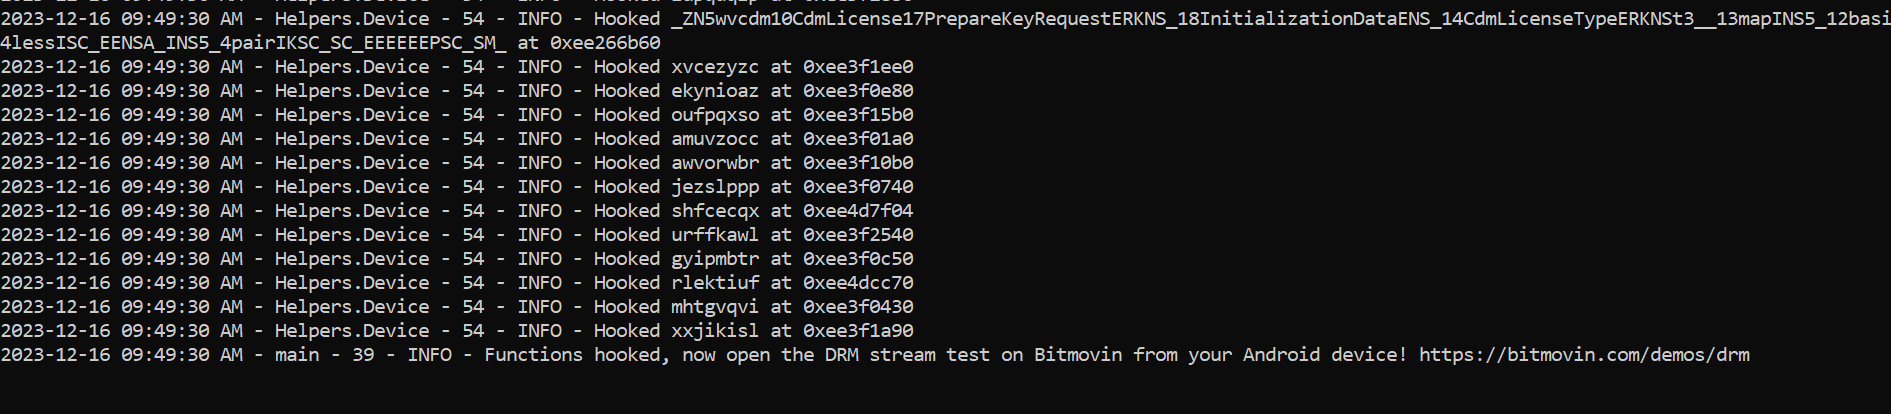Viewport: 1891px width, 414px height.
Task: Open the bitmovin.com/demos/drm link
Action: click(x=1584, y=355)
